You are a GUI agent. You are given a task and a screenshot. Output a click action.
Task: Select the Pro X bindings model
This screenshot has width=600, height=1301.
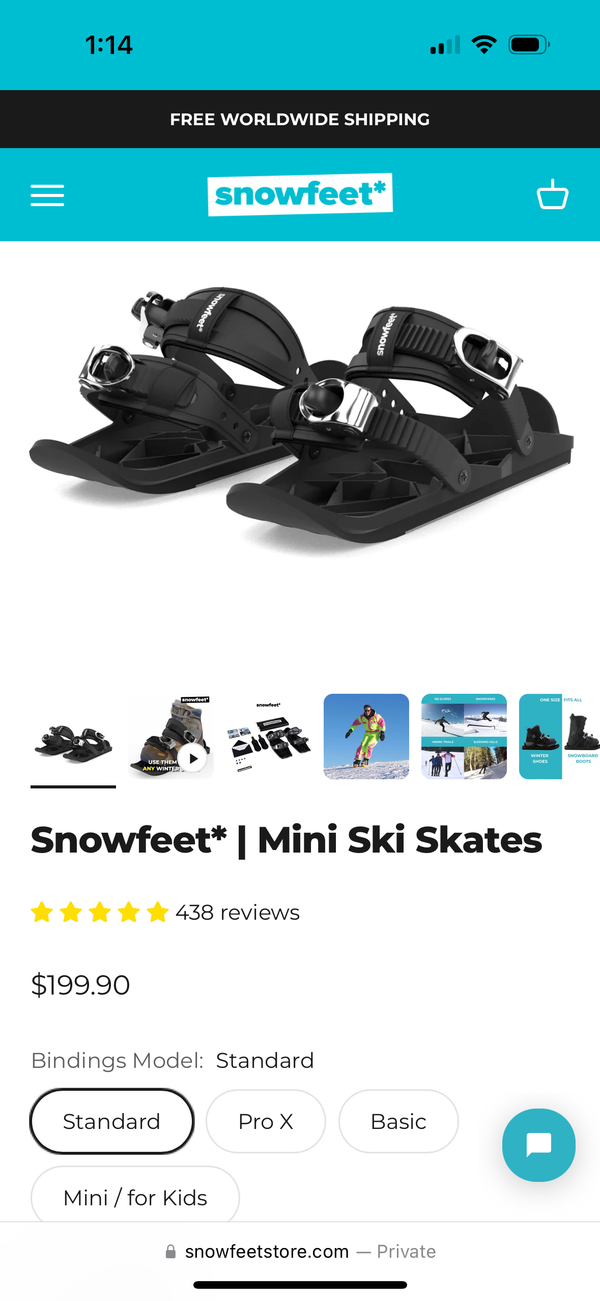(x=266, y=1121)
